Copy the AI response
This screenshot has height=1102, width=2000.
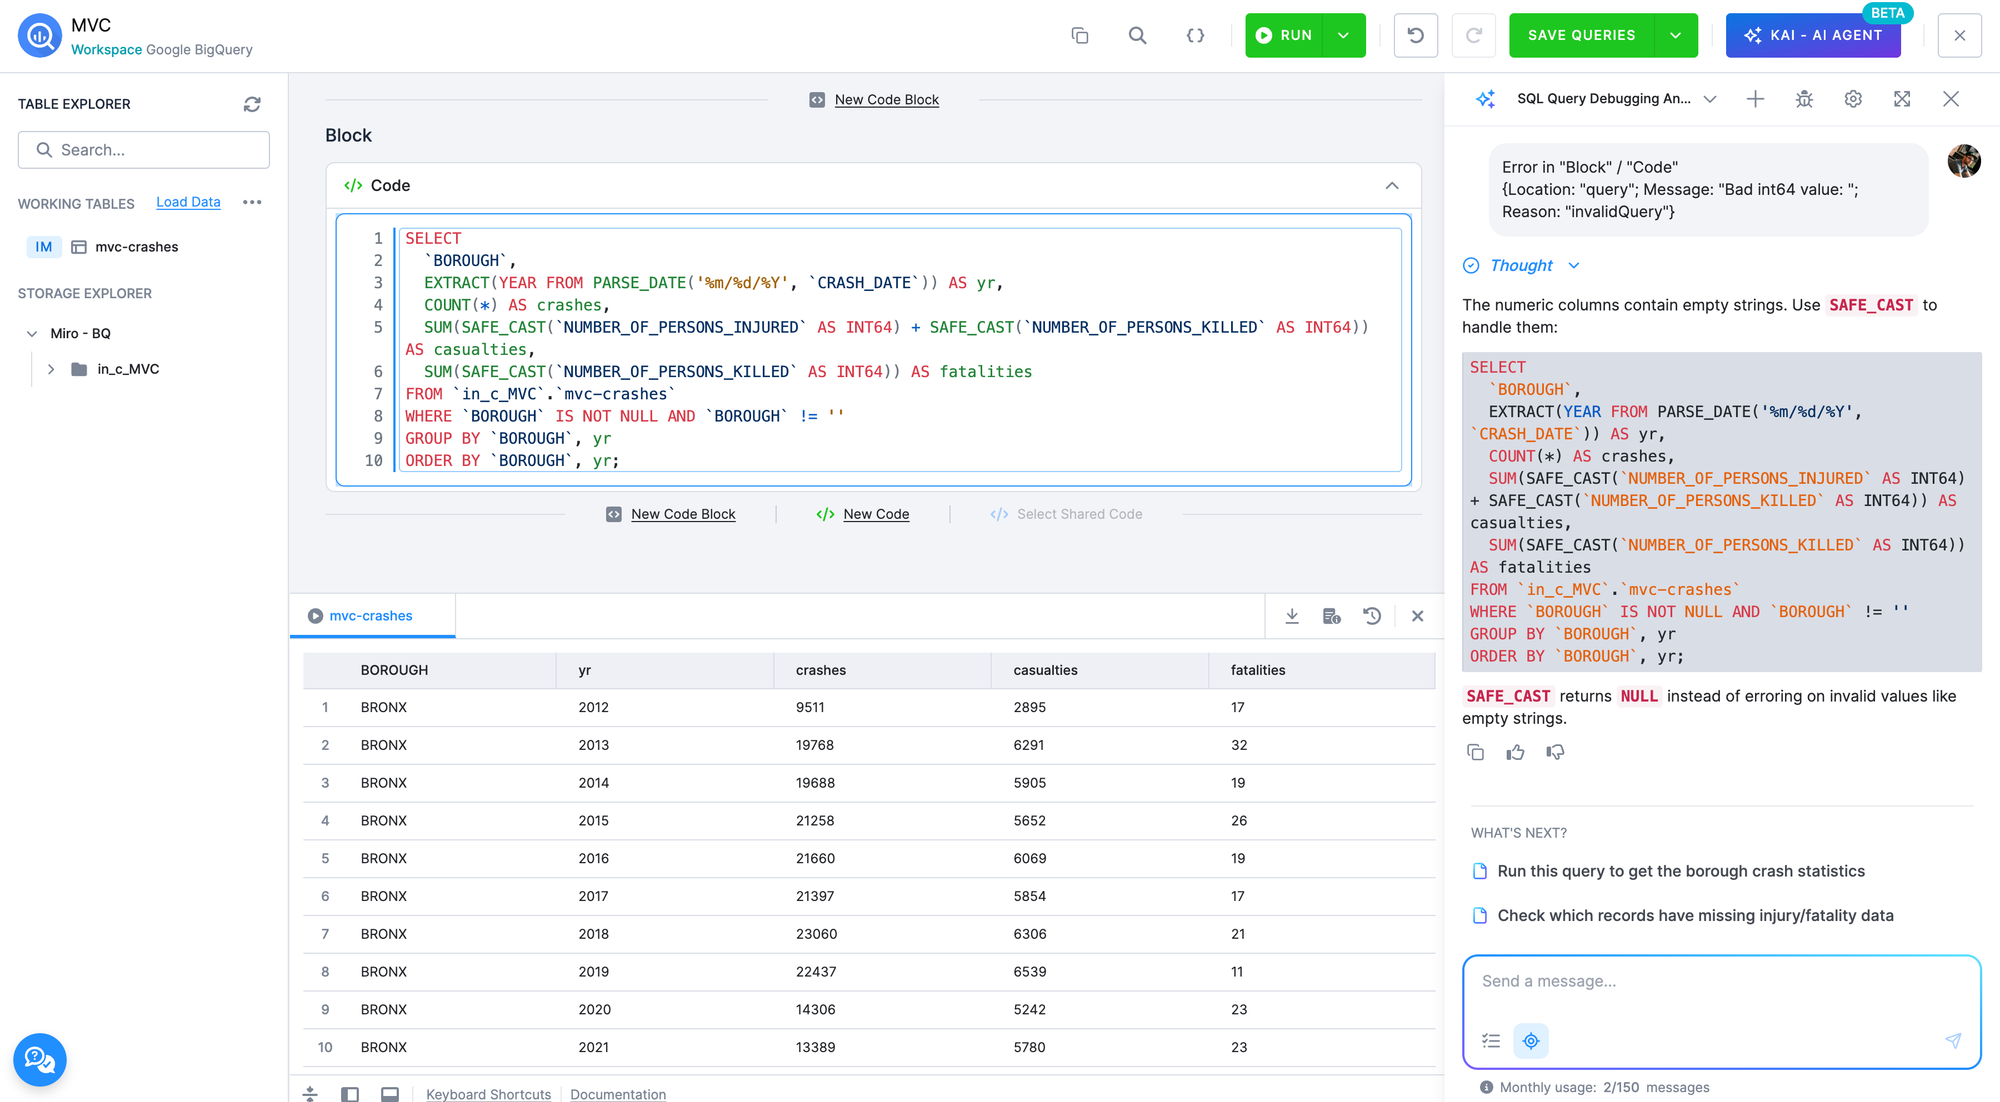(x=1475, y=752)
